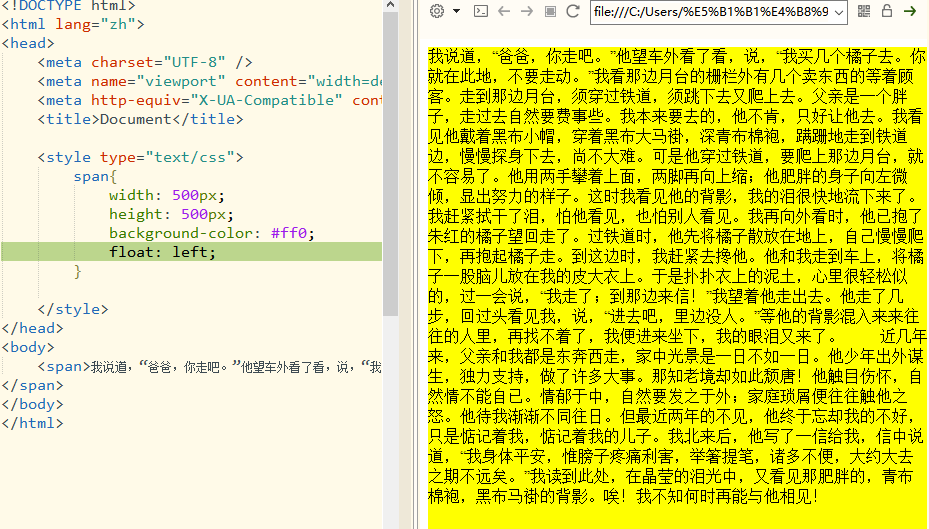
Task: Open the preview settings gear
Action: (x=437, y=11)
